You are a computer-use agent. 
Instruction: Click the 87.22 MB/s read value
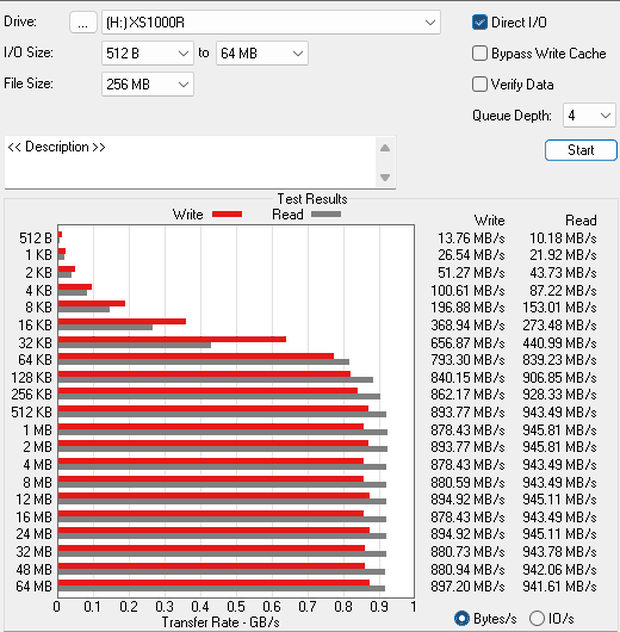[x=563, y=291]
